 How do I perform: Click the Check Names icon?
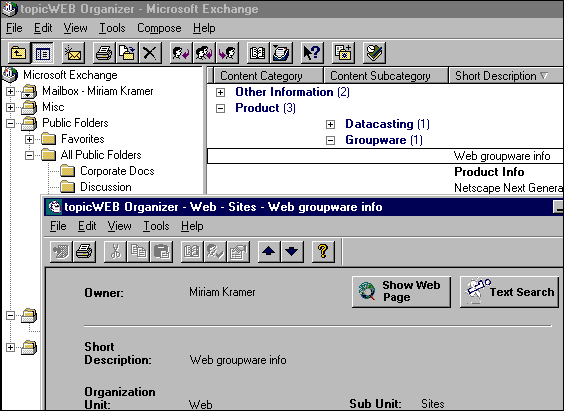215,251
